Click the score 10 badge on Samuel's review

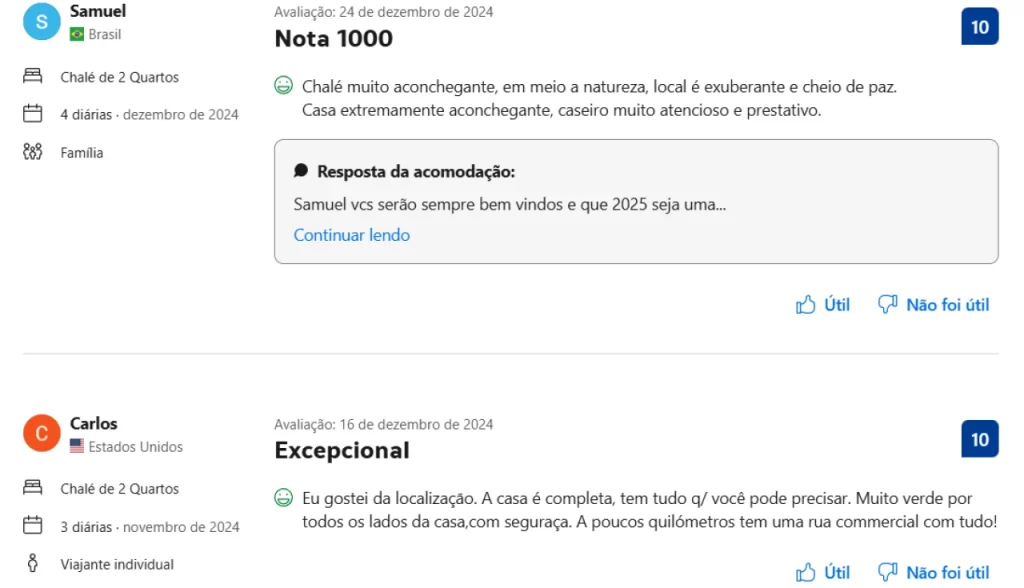point(979,27)
